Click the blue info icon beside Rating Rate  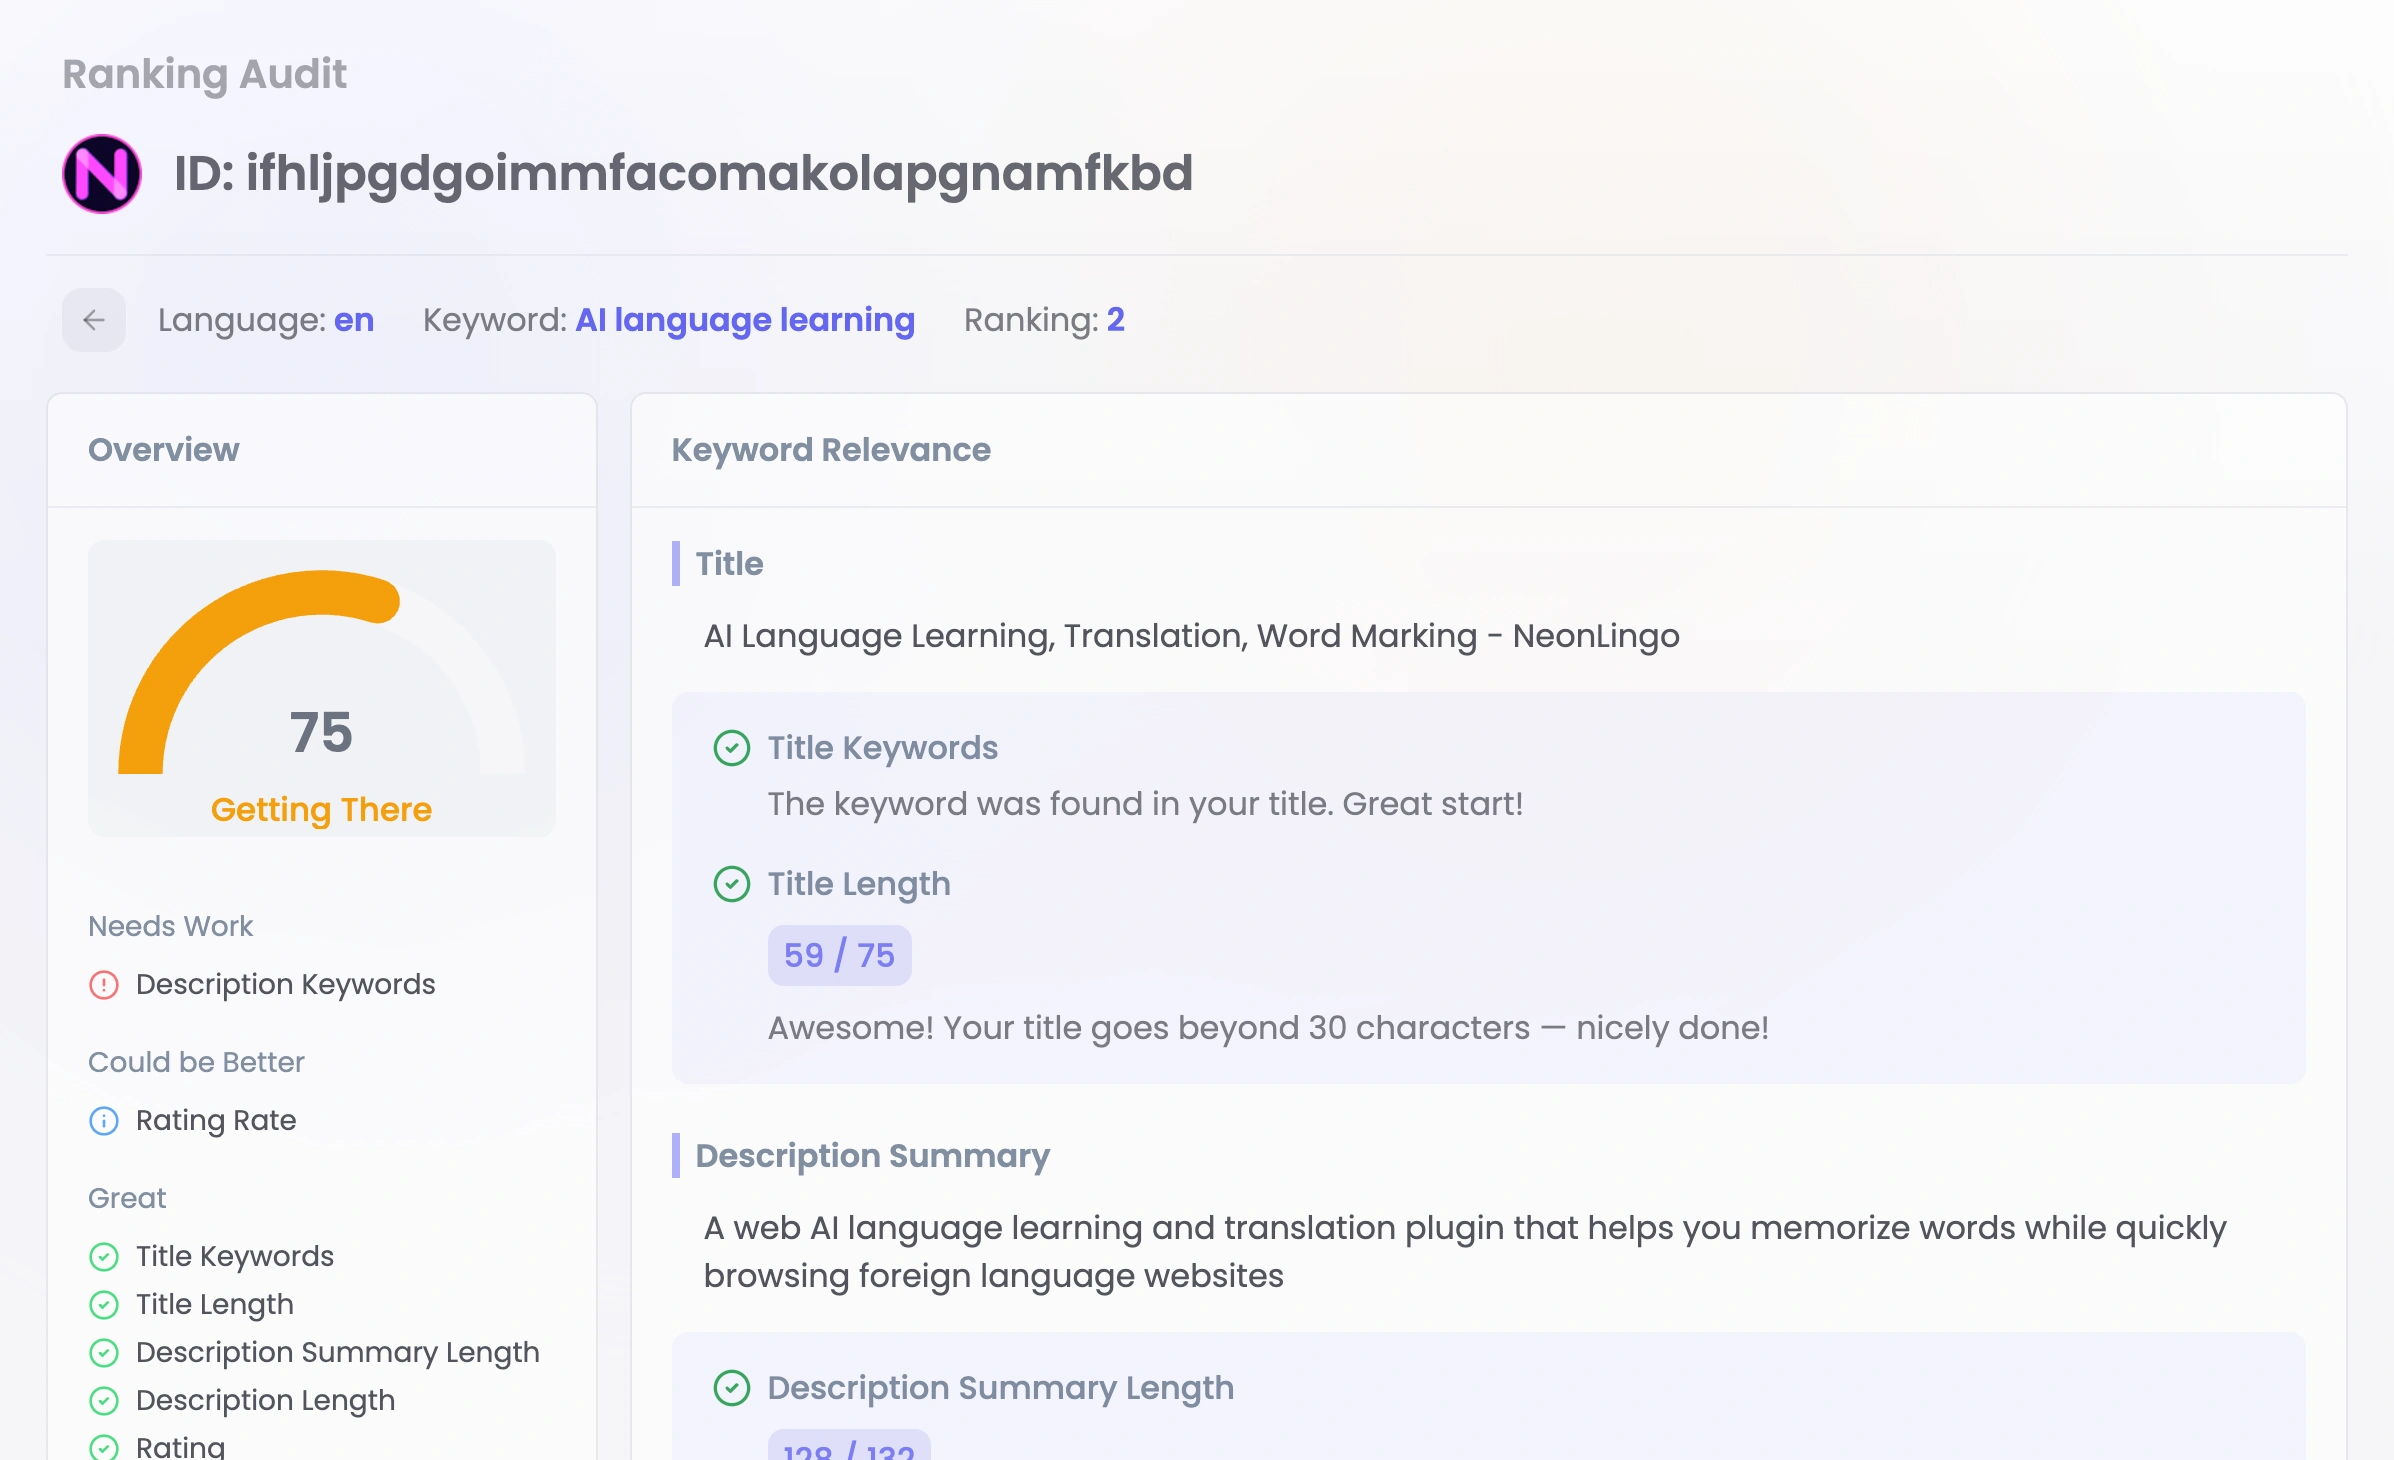(x=104, y=1121)
